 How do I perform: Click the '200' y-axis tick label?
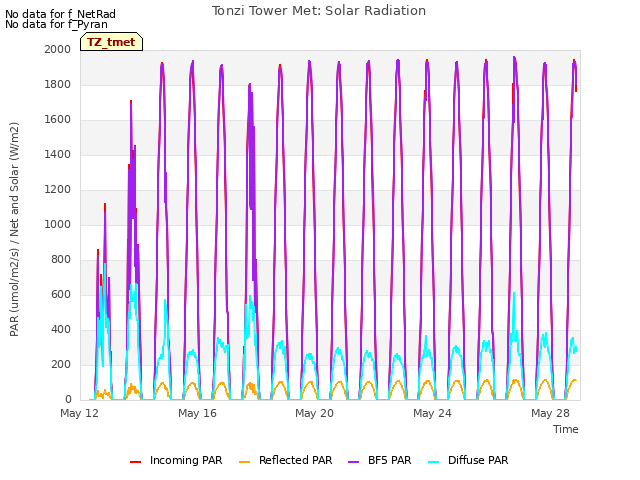point(61,364)
